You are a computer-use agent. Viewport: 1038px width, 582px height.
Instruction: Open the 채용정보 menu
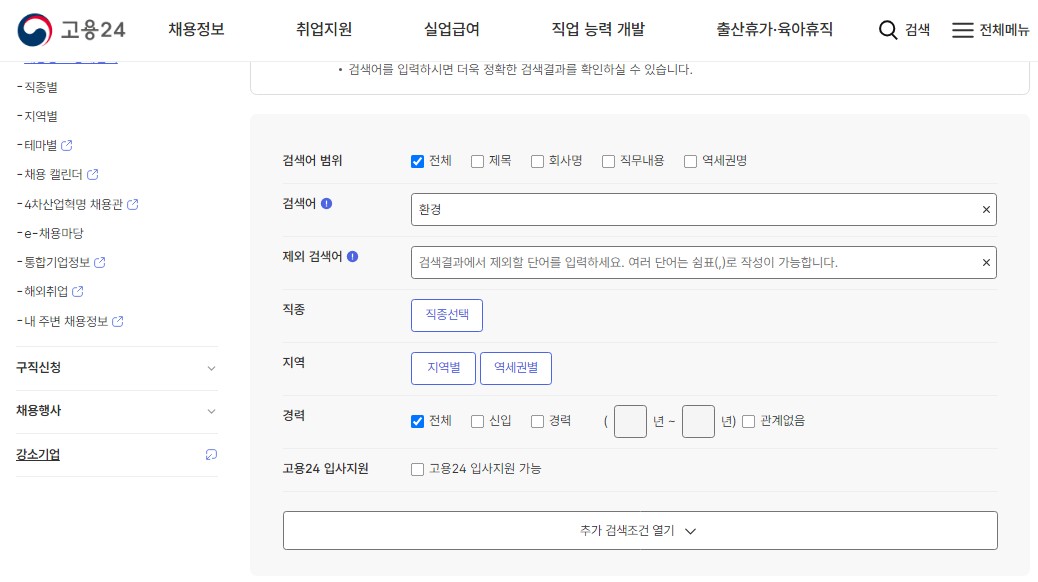[197, 30]
